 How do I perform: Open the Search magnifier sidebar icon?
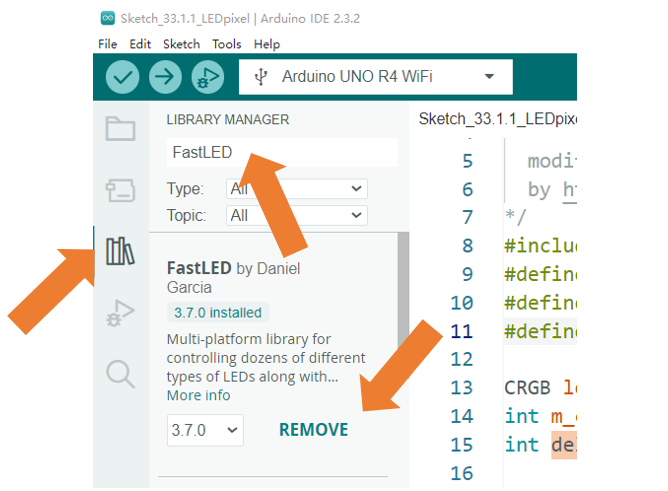[x=121, y=374]
